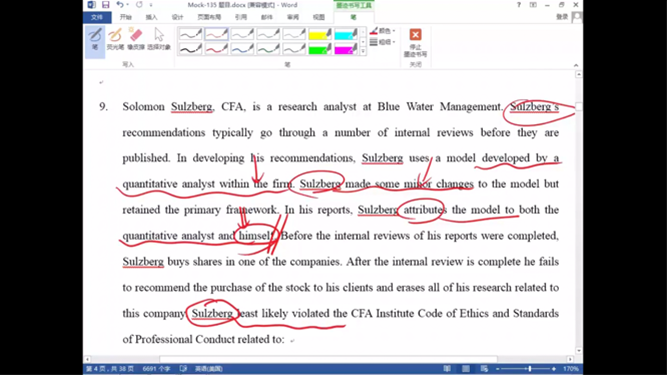The image size is (667, 375).
Task: Save the document with the disk icon
Action: click(105, 5)
